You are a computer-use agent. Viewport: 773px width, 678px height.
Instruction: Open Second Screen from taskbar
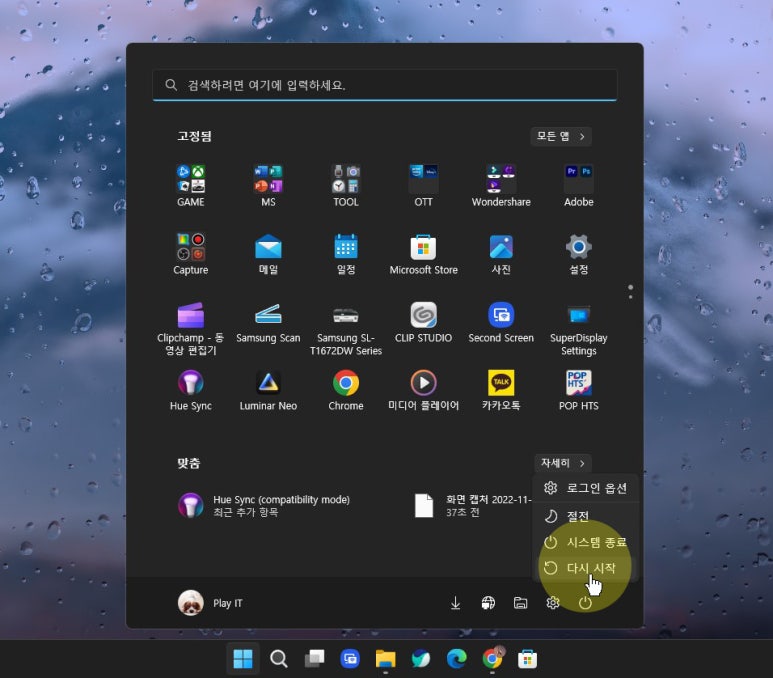[x=350, y=658]
